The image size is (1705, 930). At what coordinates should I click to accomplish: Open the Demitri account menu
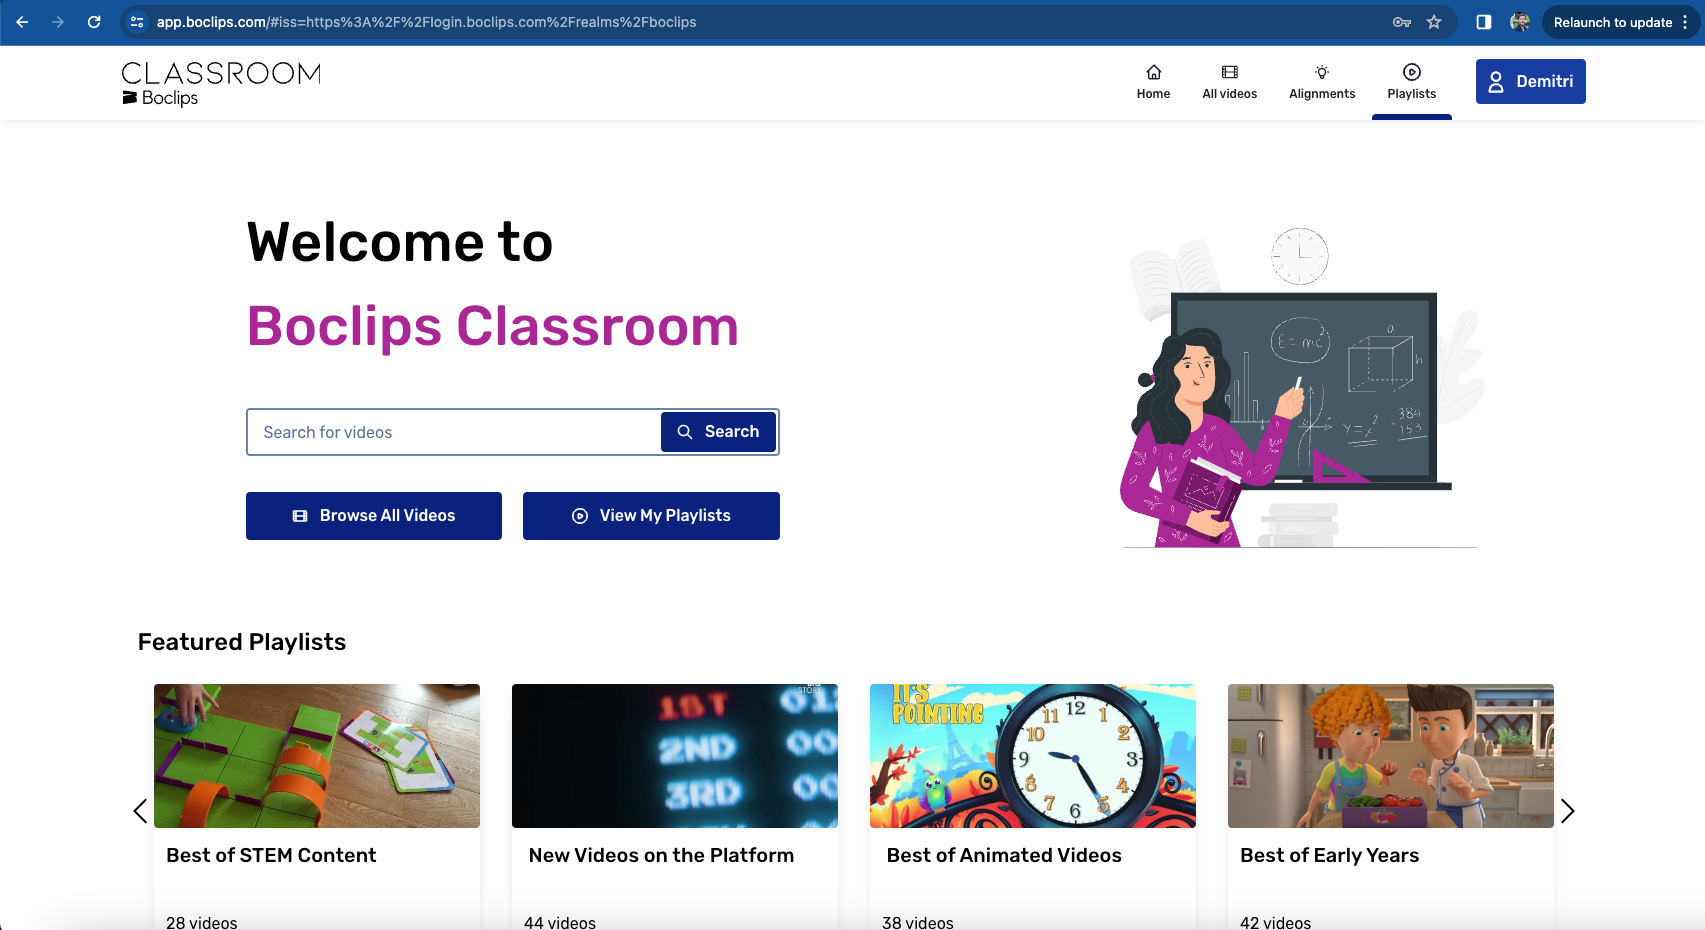[1530, 82]
